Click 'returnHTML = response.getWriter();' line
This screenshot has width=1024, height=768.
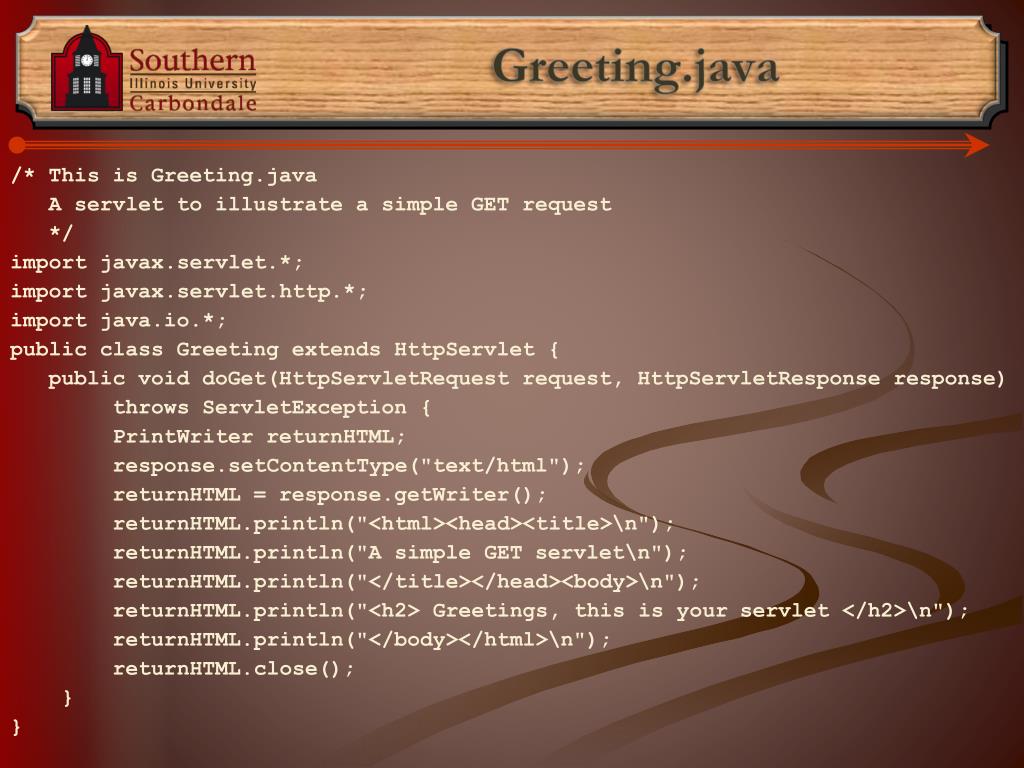pos(330,494)
